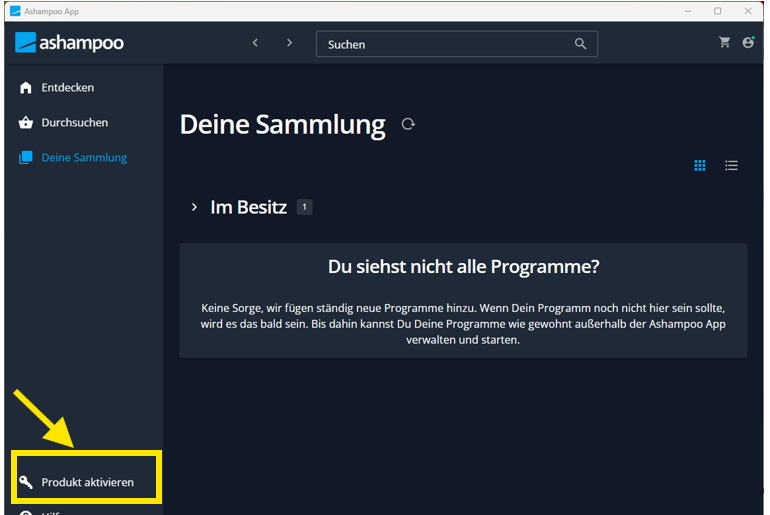Viewport: 770px width, 515px height.
Task: Click the basket icon next to Durchsuchen
Action: [26, 122]
